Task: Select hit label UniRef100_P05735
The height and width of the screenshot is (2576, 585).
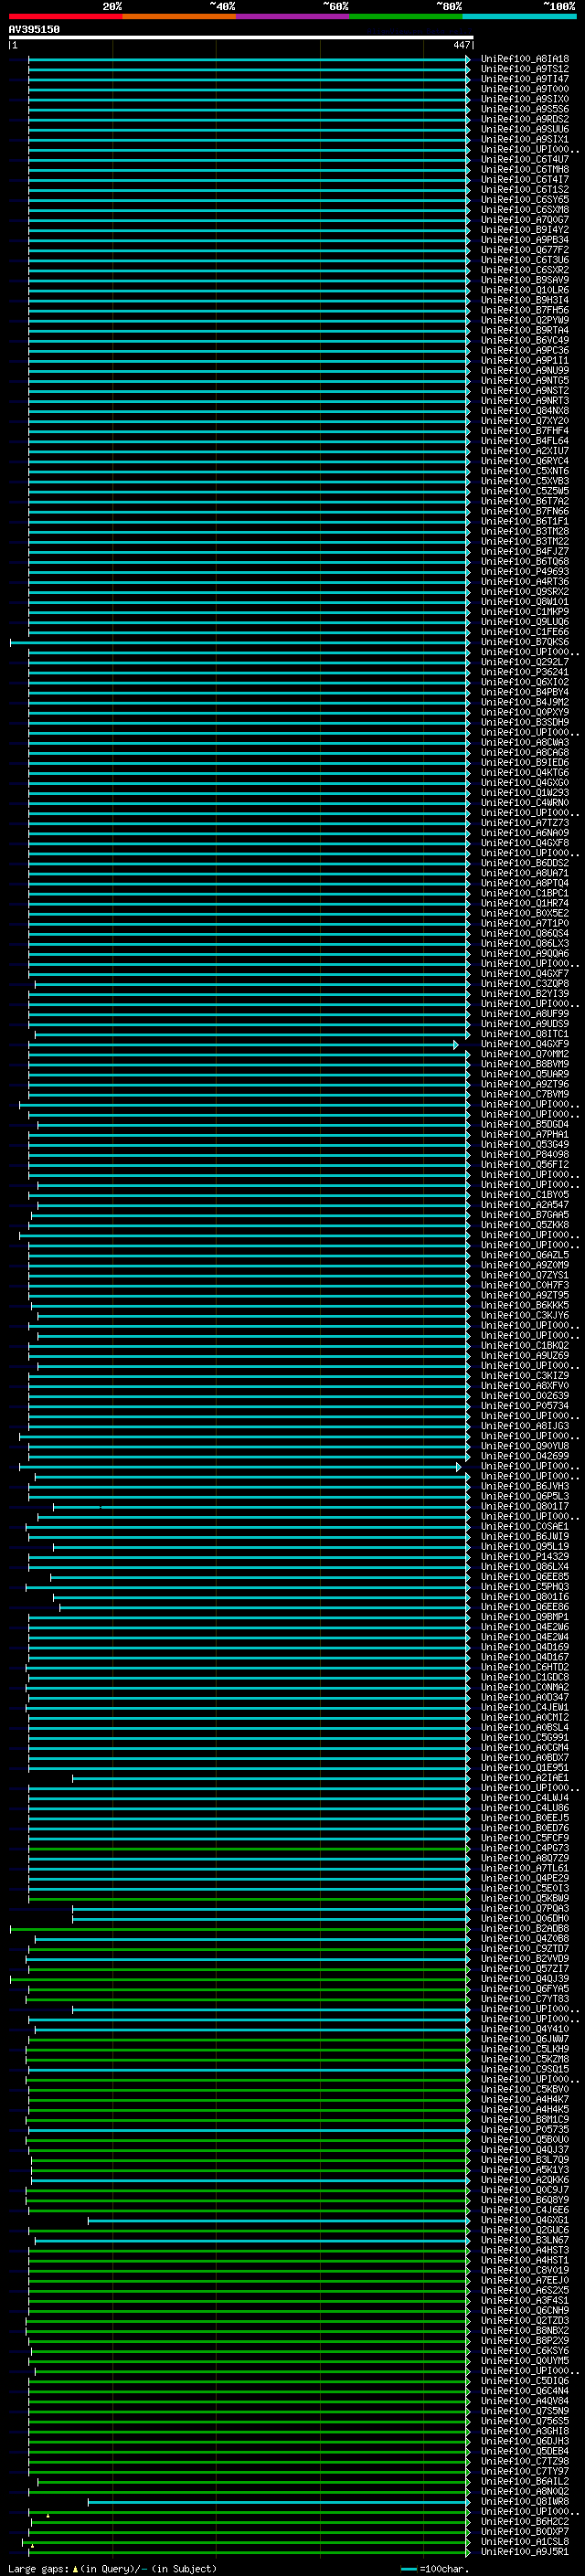Action: 524,2130
